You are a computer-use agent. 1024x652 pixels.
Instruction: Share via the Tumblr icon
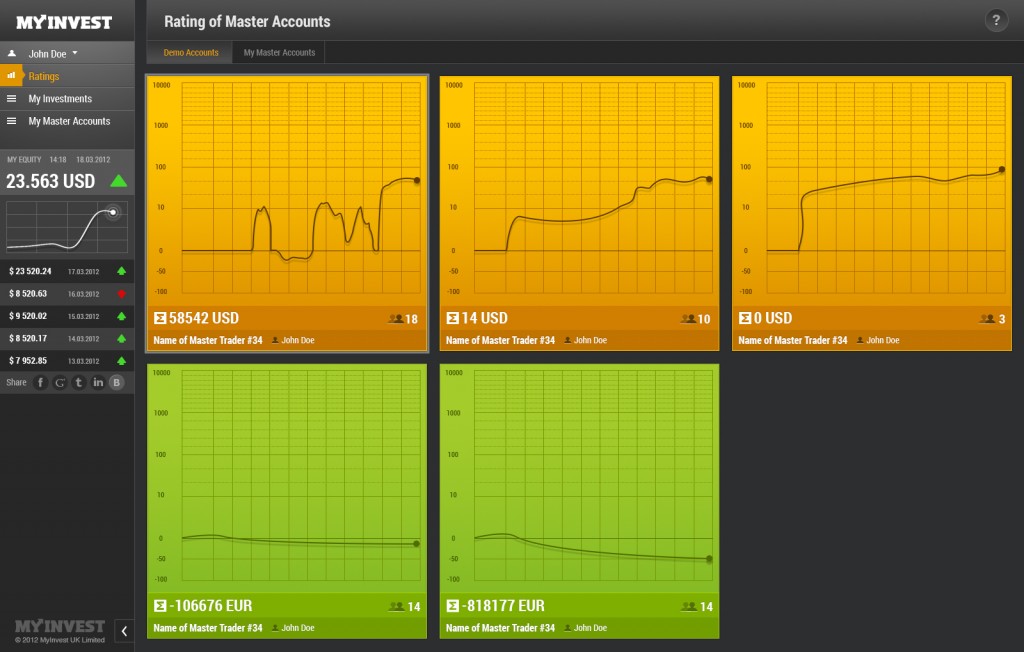pos(79,382)
